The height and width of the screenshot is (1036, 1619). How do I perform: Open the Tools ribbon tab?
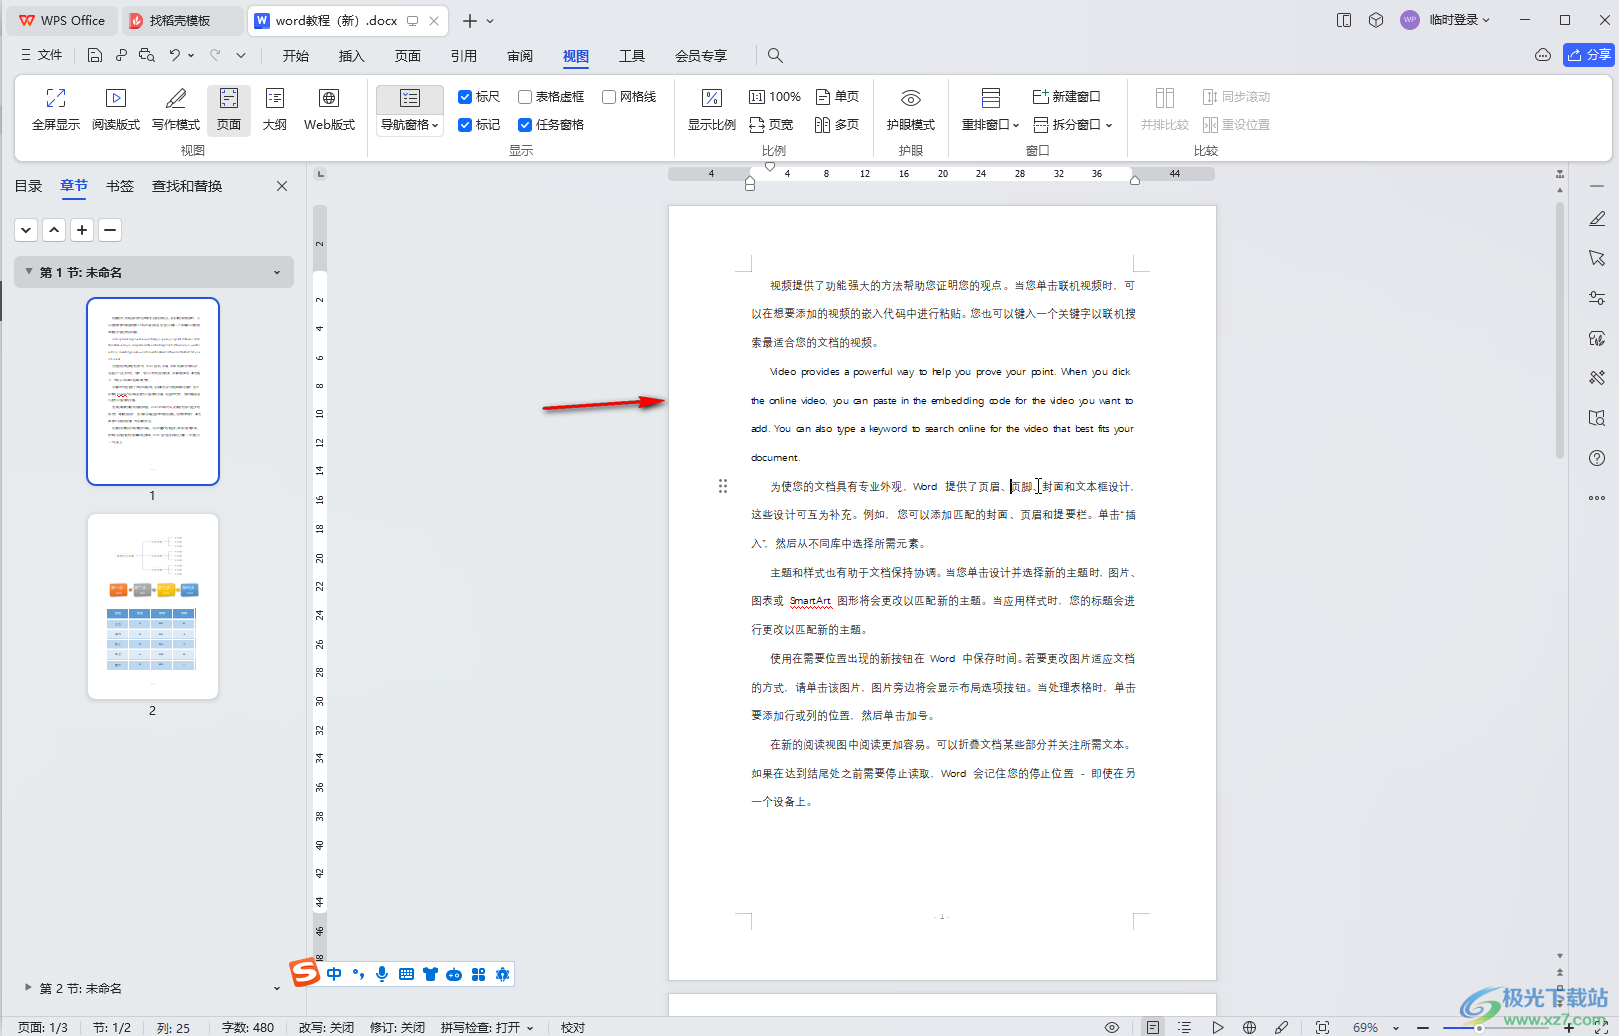(x=632, y=56)
